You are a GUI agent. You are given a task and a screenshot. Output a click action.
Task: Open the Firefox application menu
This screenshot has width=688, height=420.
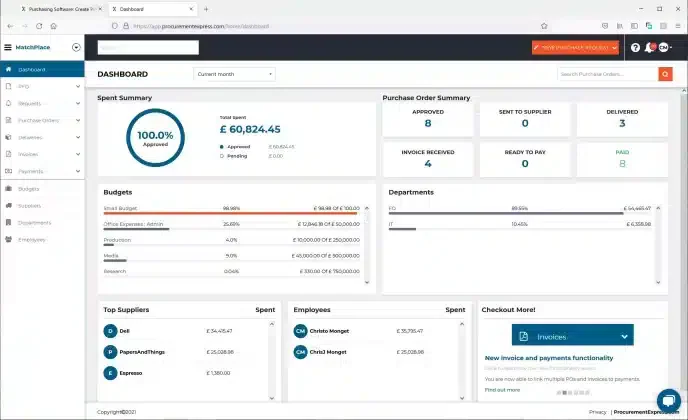(x=678, y=26)
